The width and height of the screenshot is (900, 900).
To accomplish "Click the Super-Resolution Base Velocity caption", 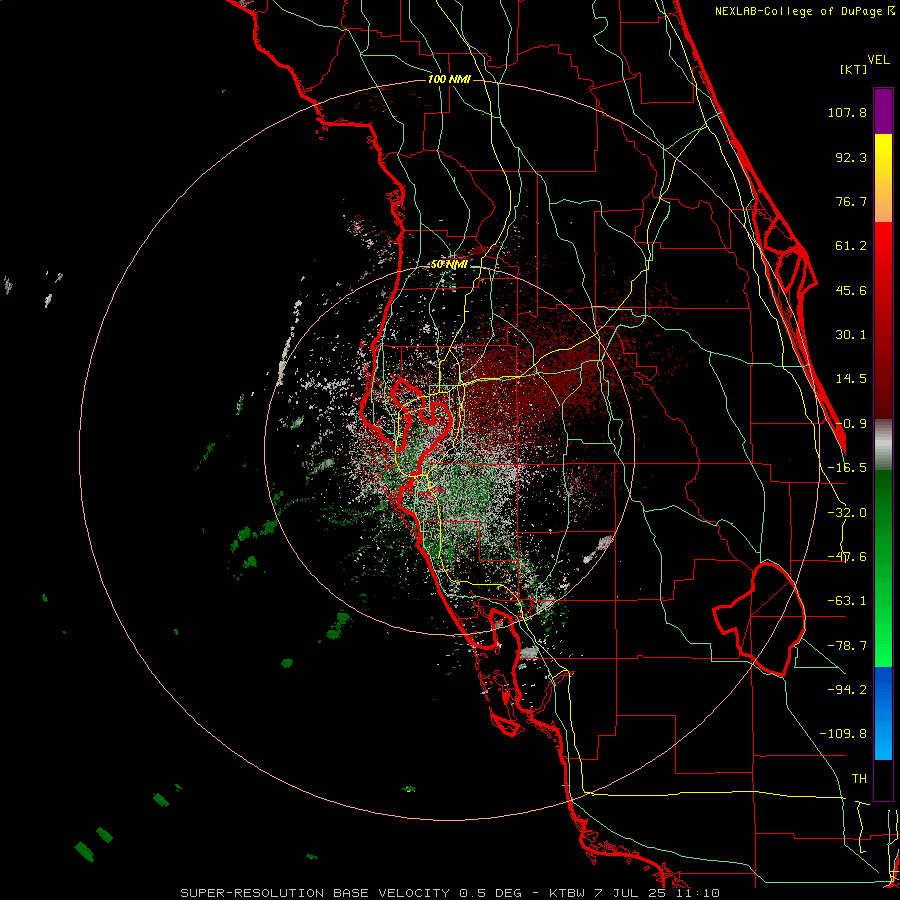I will [x=450, y=893].
